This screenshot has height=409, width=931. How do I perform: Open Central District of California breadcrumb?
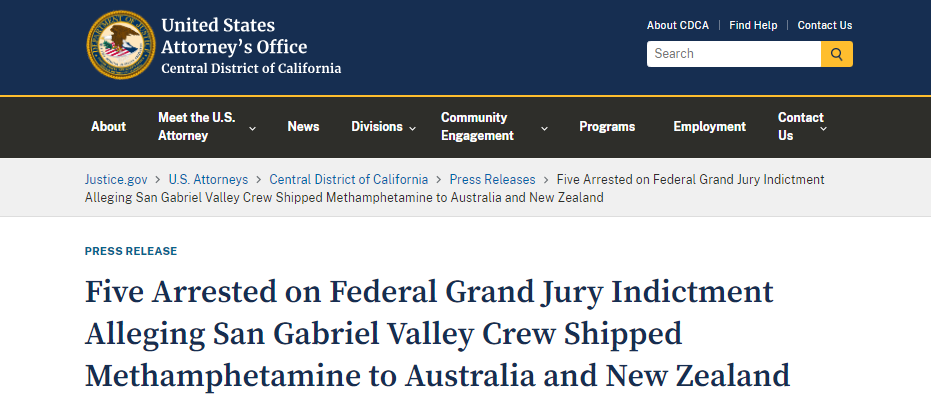(x=349, y=179)
